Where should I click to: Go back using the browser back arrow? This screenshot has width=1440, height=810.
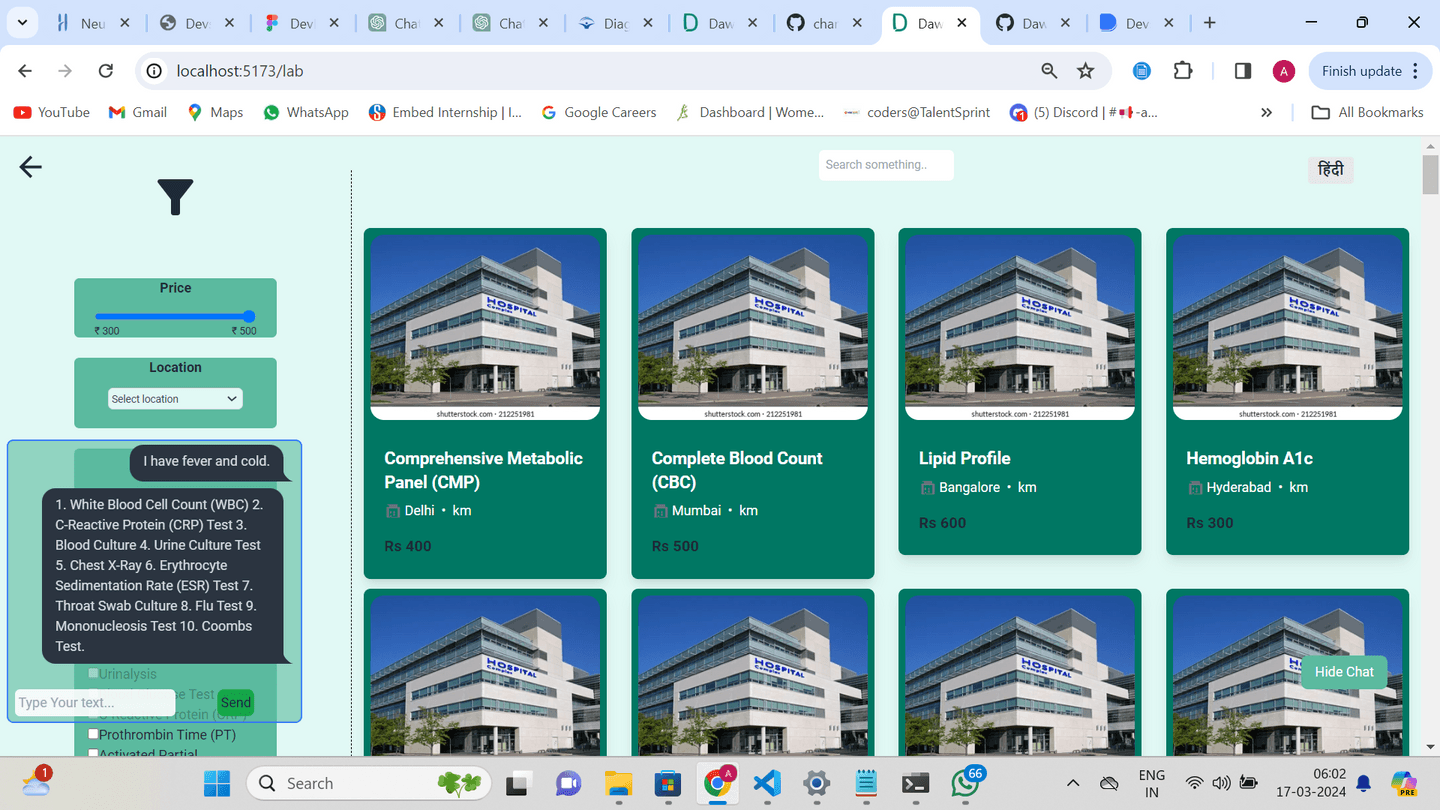25,71
